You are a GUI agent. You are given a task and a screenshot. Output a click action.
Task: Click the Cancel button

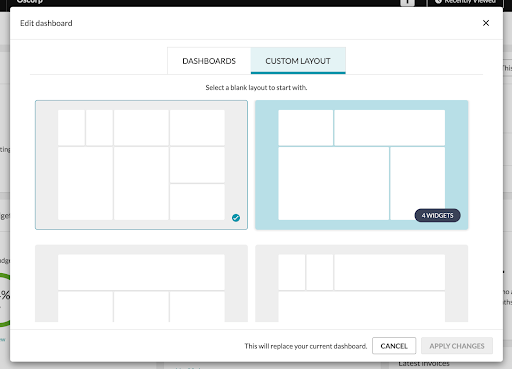[x=394, y=346]
